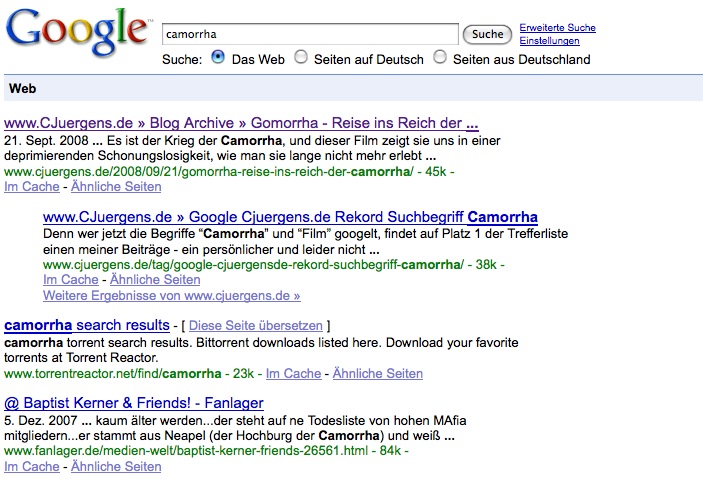
Task: Open Ähnliche Seiten for the first result
Action: [x=116, y=187]
